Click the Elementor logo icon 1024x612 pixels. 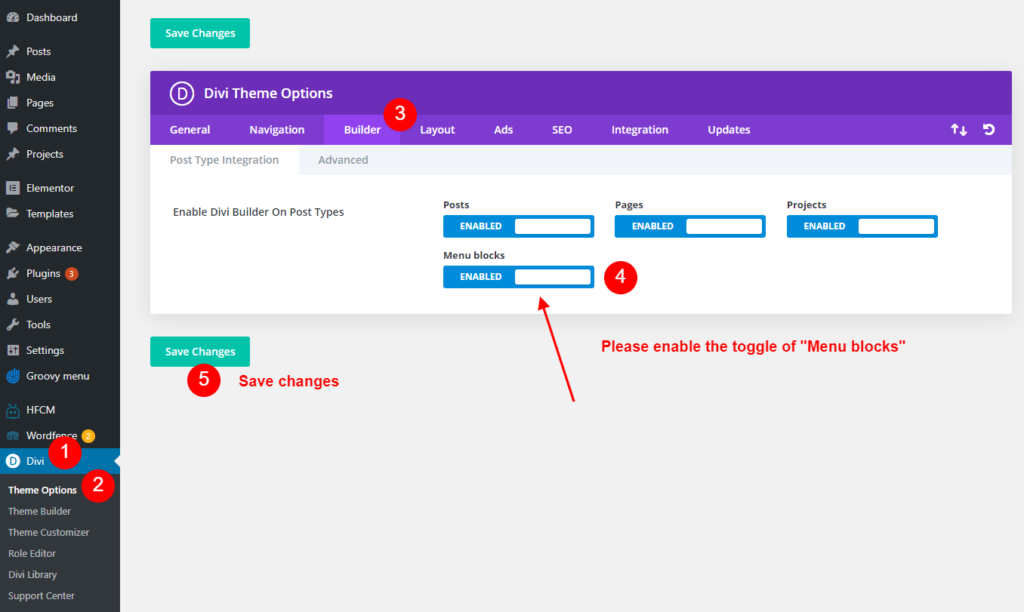(12, 188)
